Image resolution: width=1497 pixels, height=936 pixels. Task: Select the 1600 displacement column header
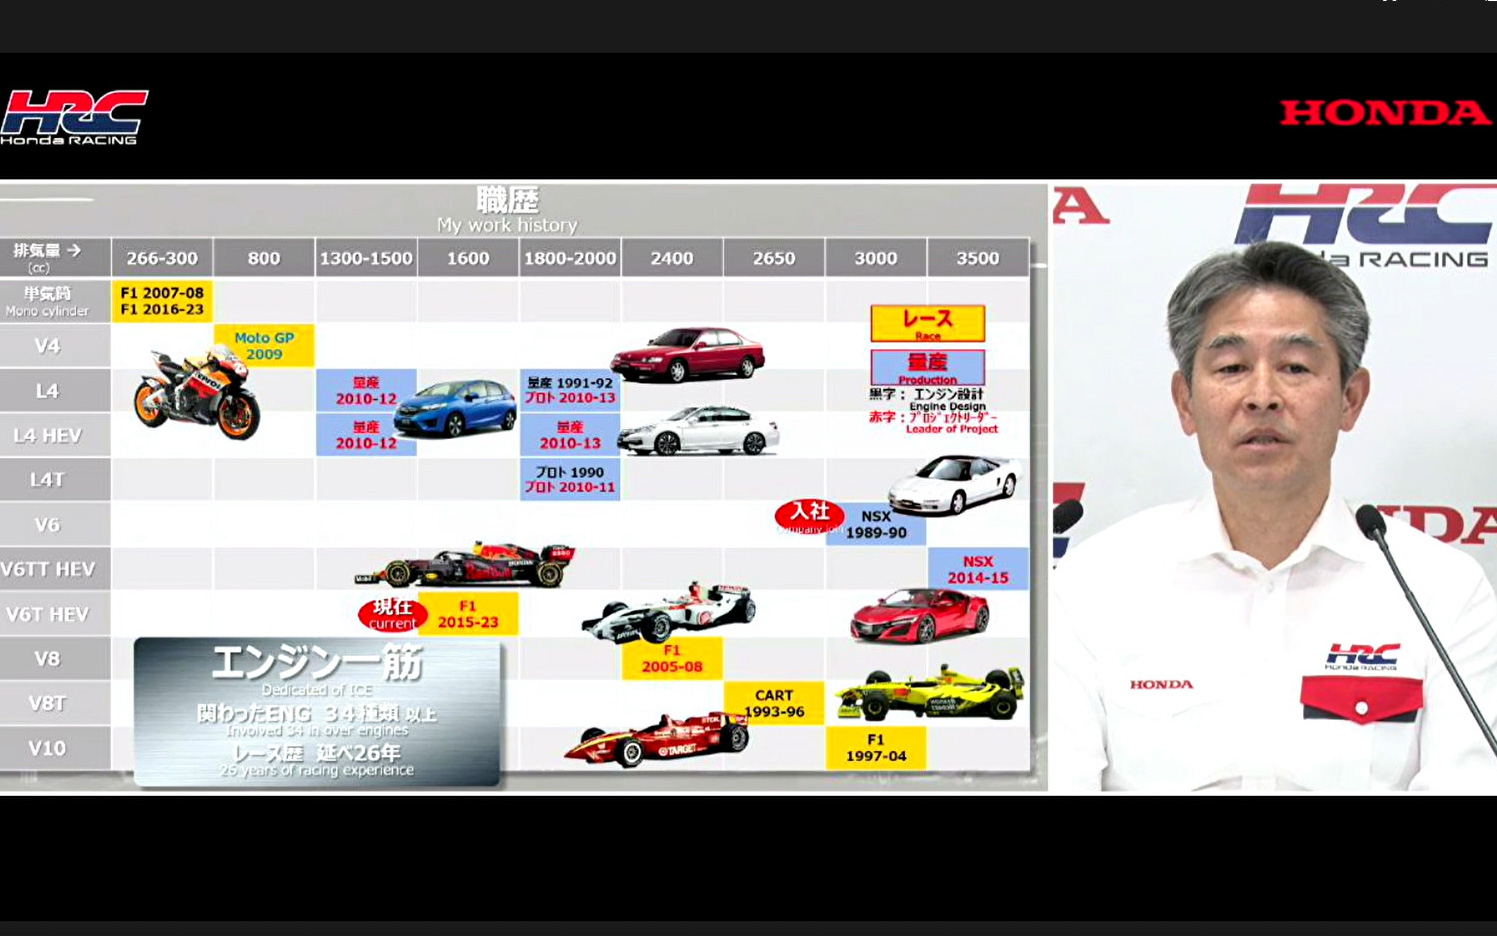pyautogui.click(x=468, y=258)
